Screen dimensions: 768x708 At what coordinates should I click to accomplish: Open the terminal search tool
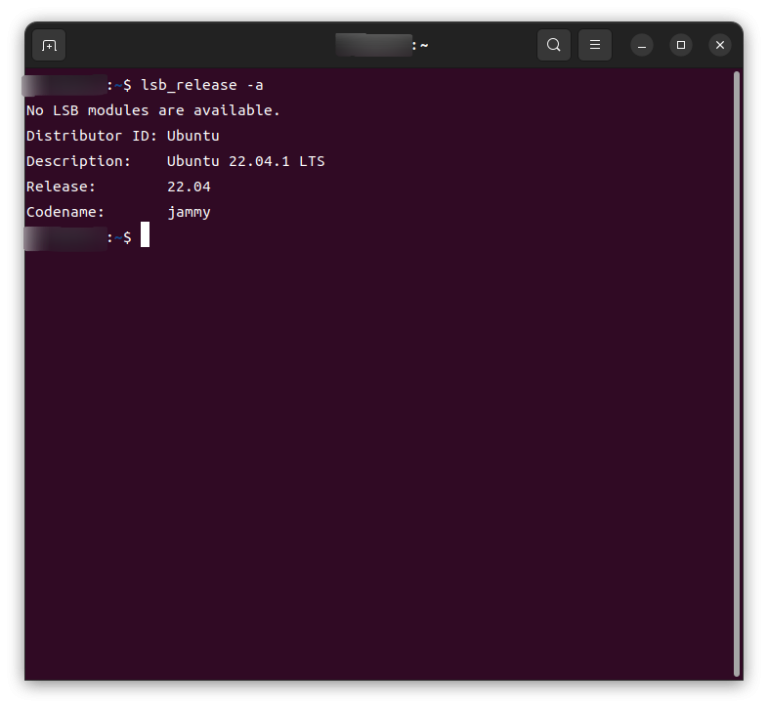(x=553, y=45)
